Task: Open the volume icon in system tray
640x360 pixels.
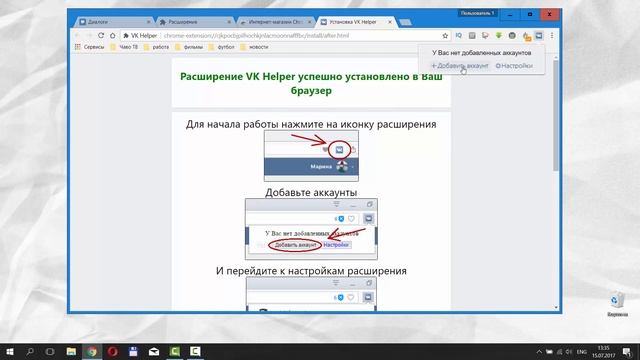Action: coord(569,352)
